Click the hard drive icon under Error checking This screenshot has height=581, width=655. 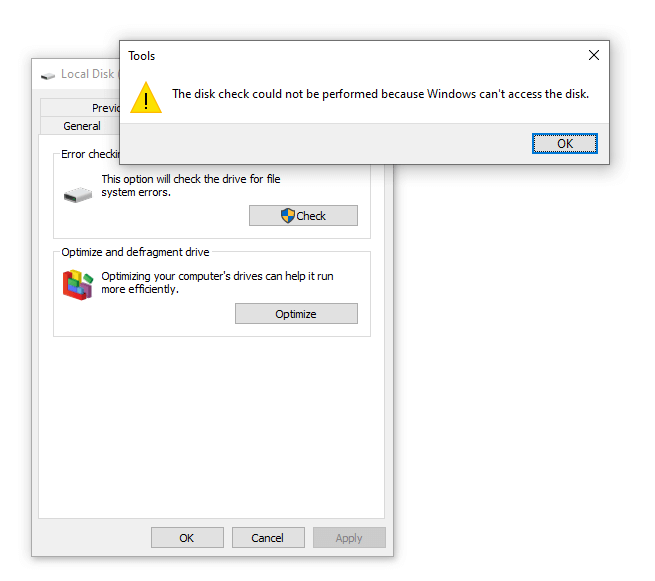coord(76,194)
